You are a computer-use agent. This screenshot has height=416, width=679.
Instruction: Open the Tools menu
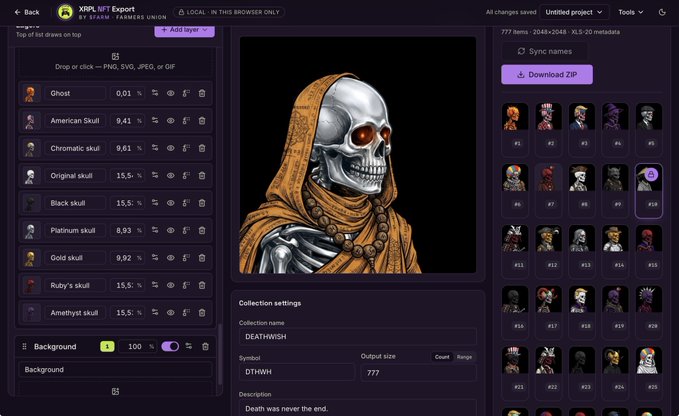coord(630,12)
